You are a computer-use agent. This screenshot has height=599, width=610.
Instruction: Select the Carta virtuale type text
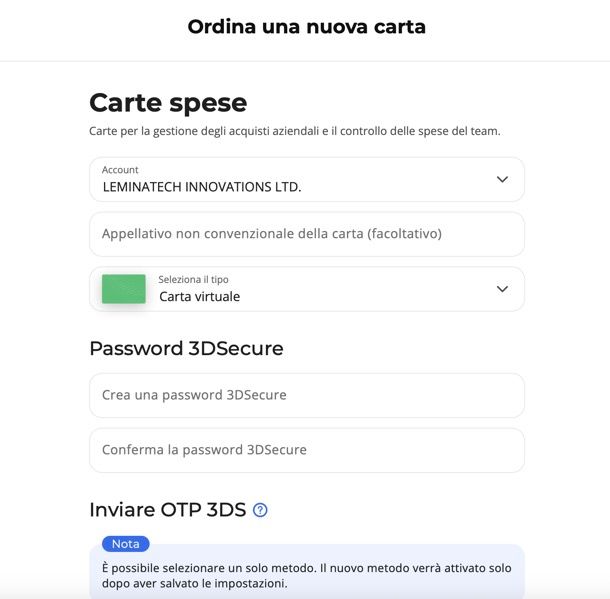coord(200,297)
